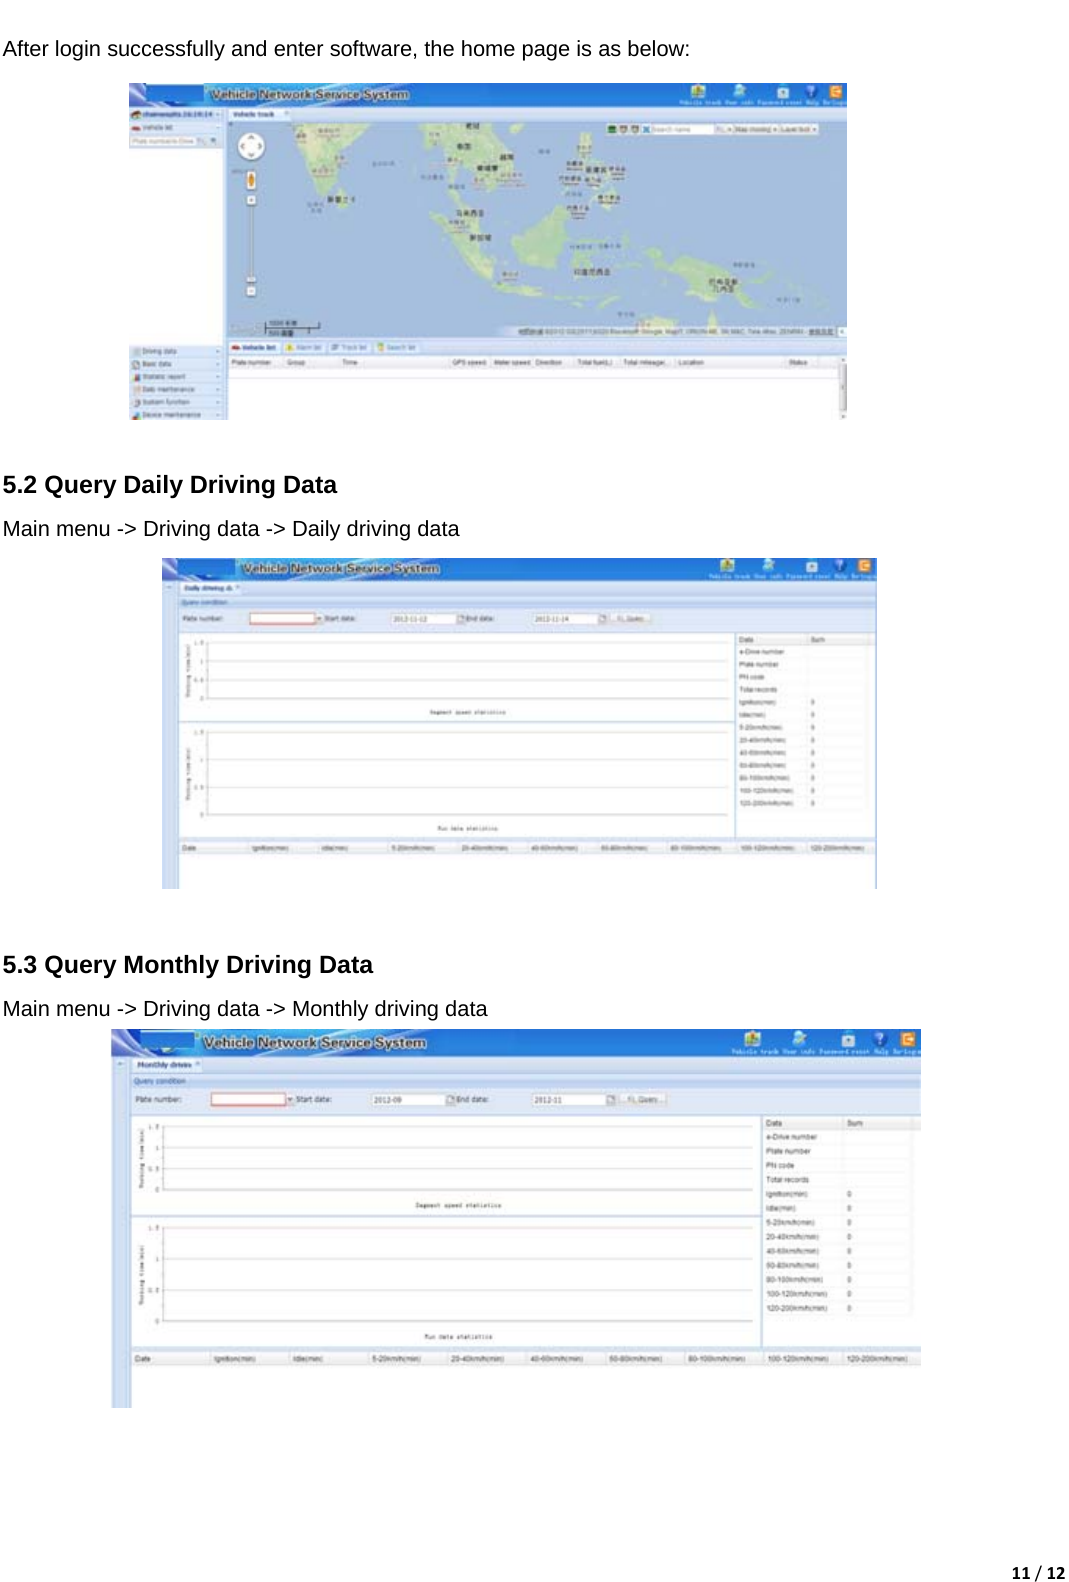Click Password reset icon in Daily driving data screenshot
Image resolution: width=1069 pixels, height=1582 pixels.
coord(811,567)
